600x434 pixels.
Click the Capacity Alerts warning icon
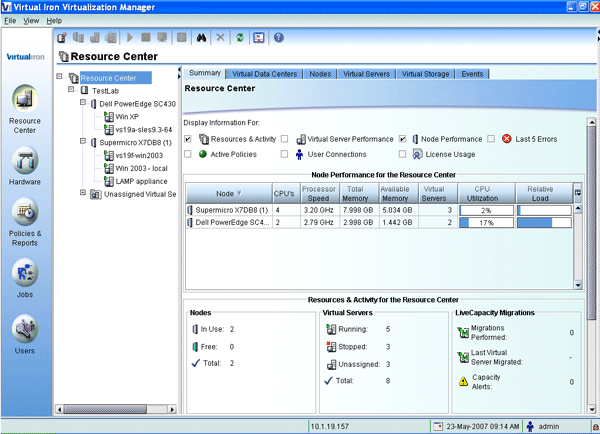[x=463, y=382]
